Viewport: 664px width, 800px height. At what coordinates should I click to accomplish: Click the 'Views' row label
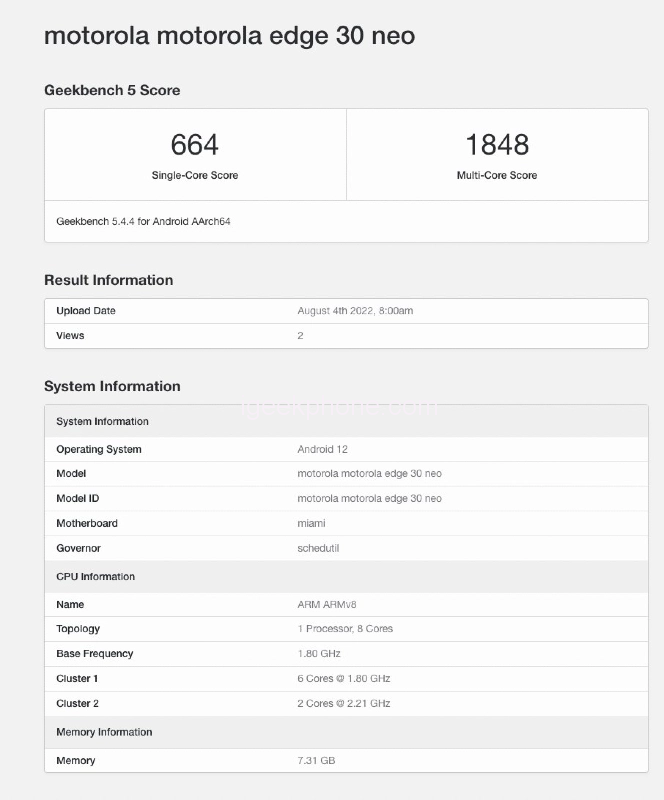70,336
